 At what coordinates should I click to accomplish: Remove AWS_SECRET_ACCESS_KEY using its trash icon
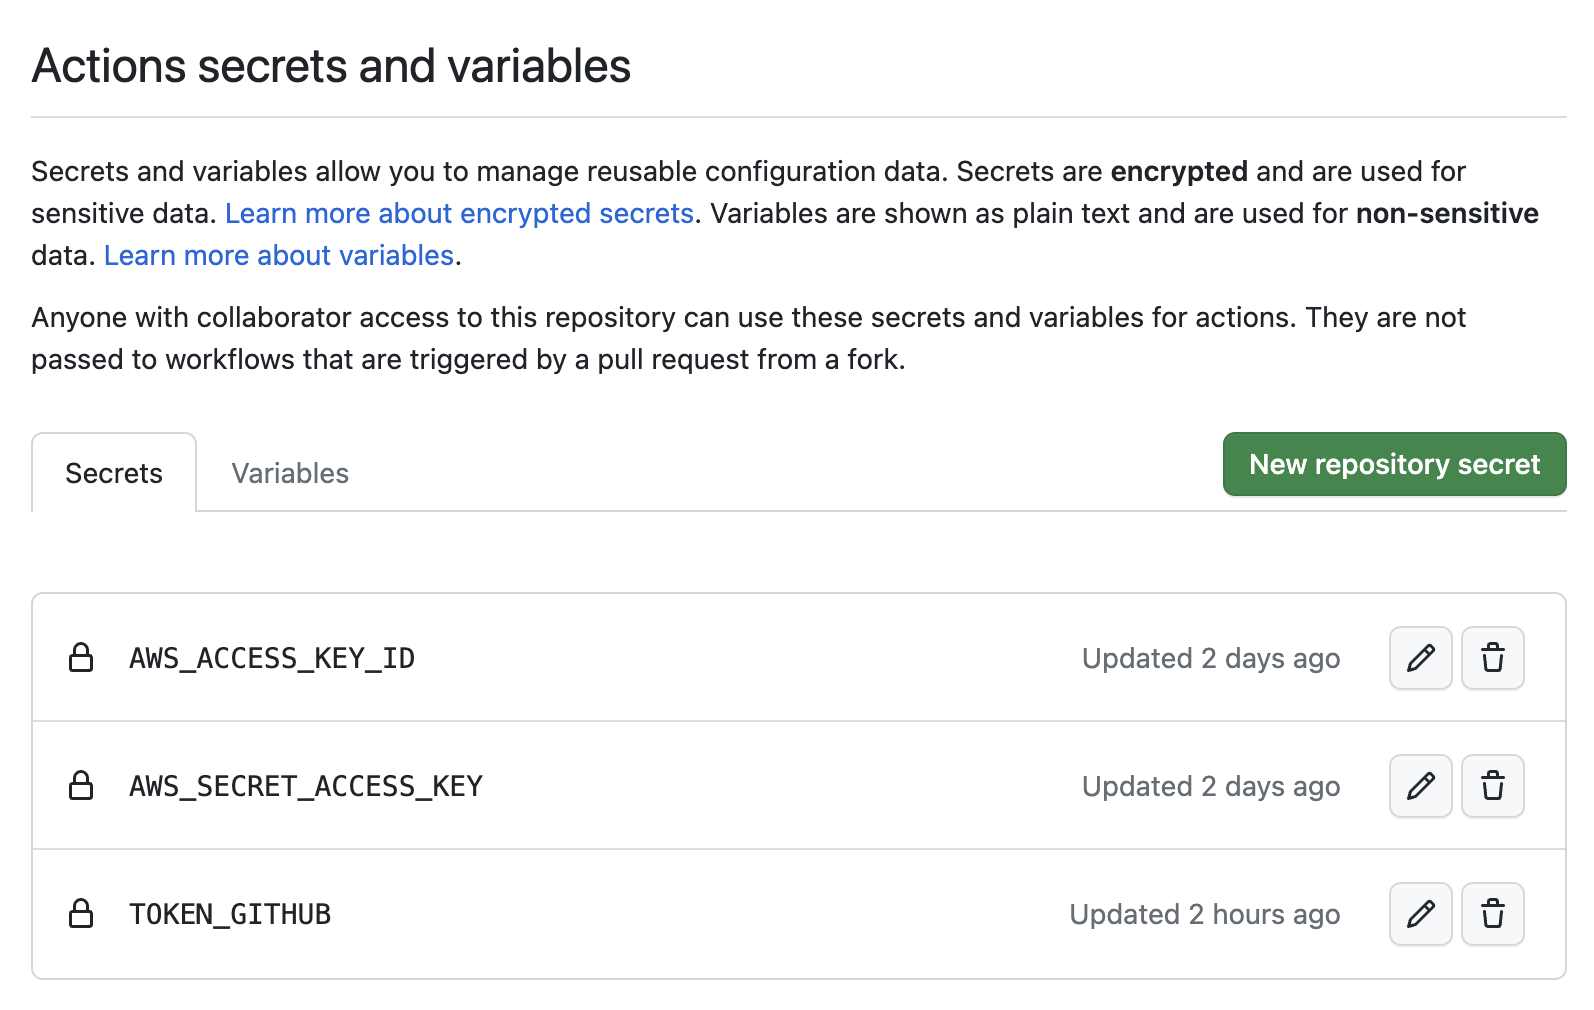click(1492, 786)
